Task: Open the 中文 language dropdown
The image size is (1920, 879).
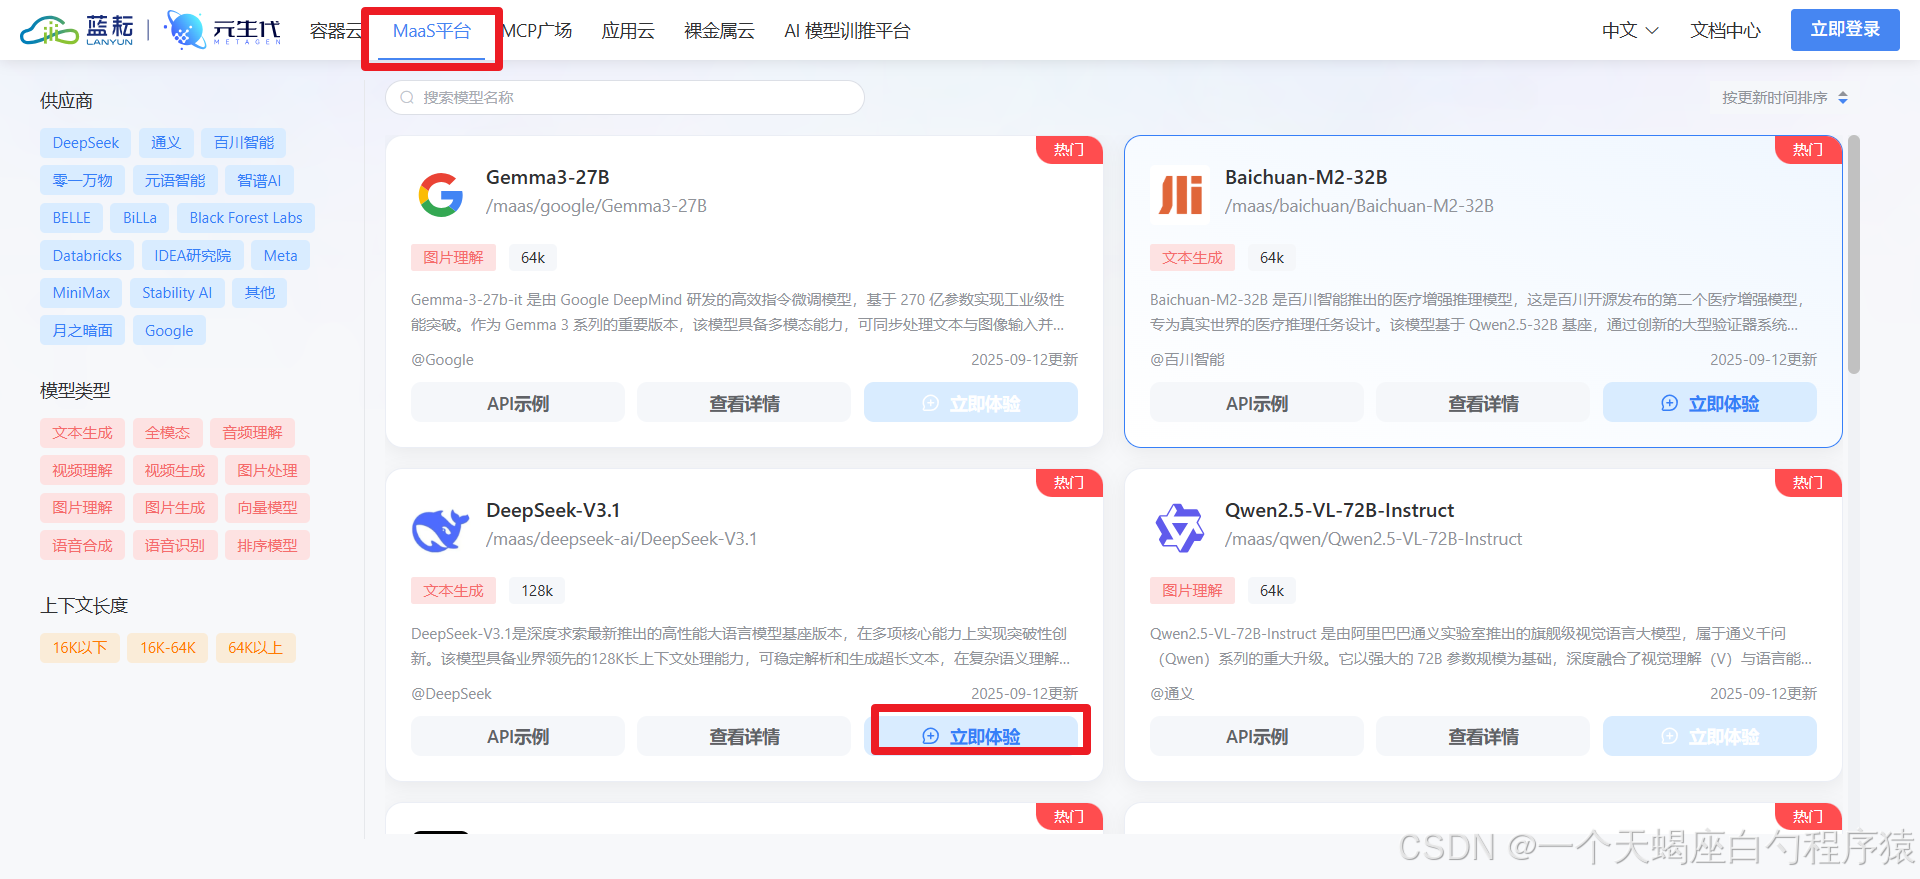Action: (1630, 31)
